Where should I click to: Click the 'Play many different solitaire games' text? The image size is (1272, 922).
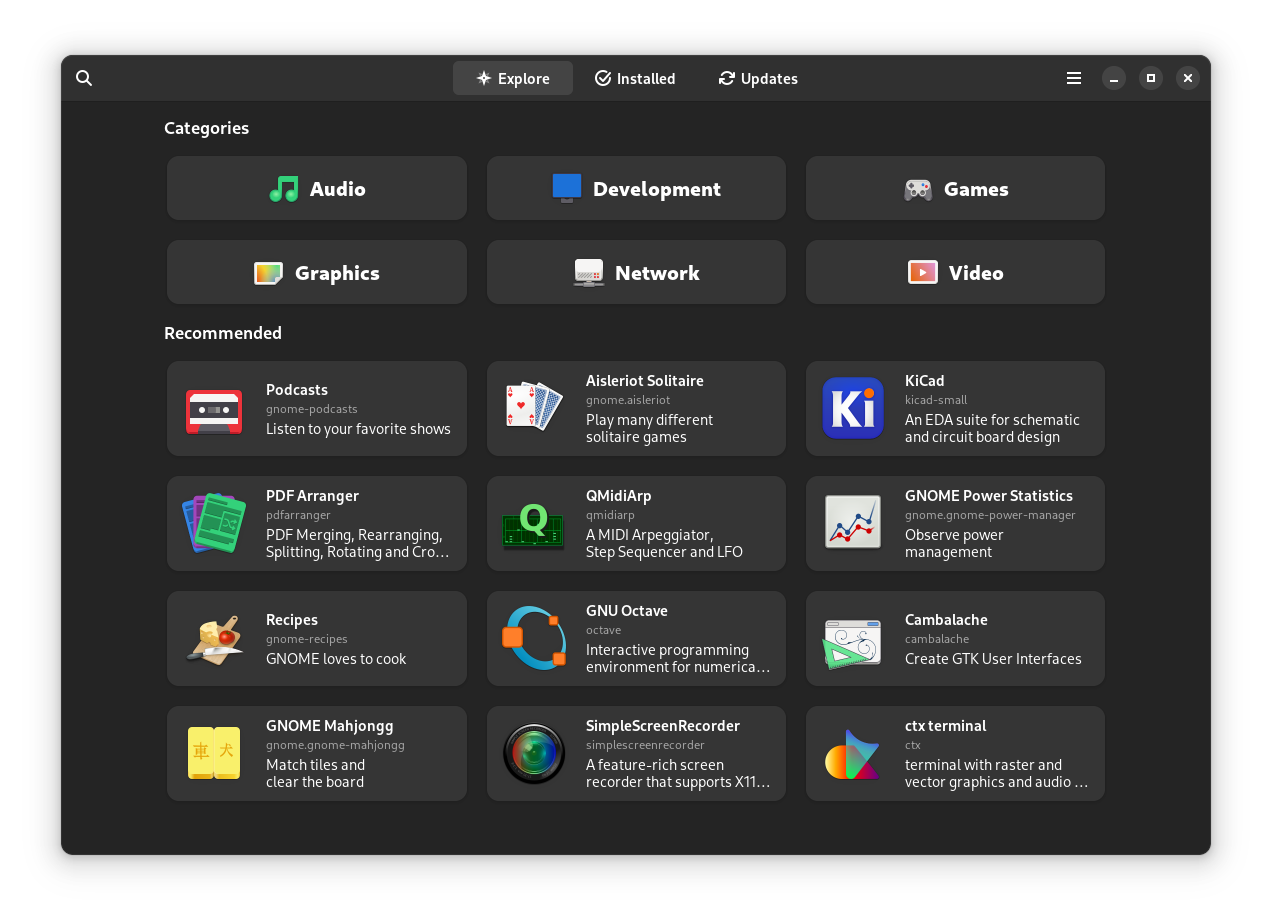point(649,428)
